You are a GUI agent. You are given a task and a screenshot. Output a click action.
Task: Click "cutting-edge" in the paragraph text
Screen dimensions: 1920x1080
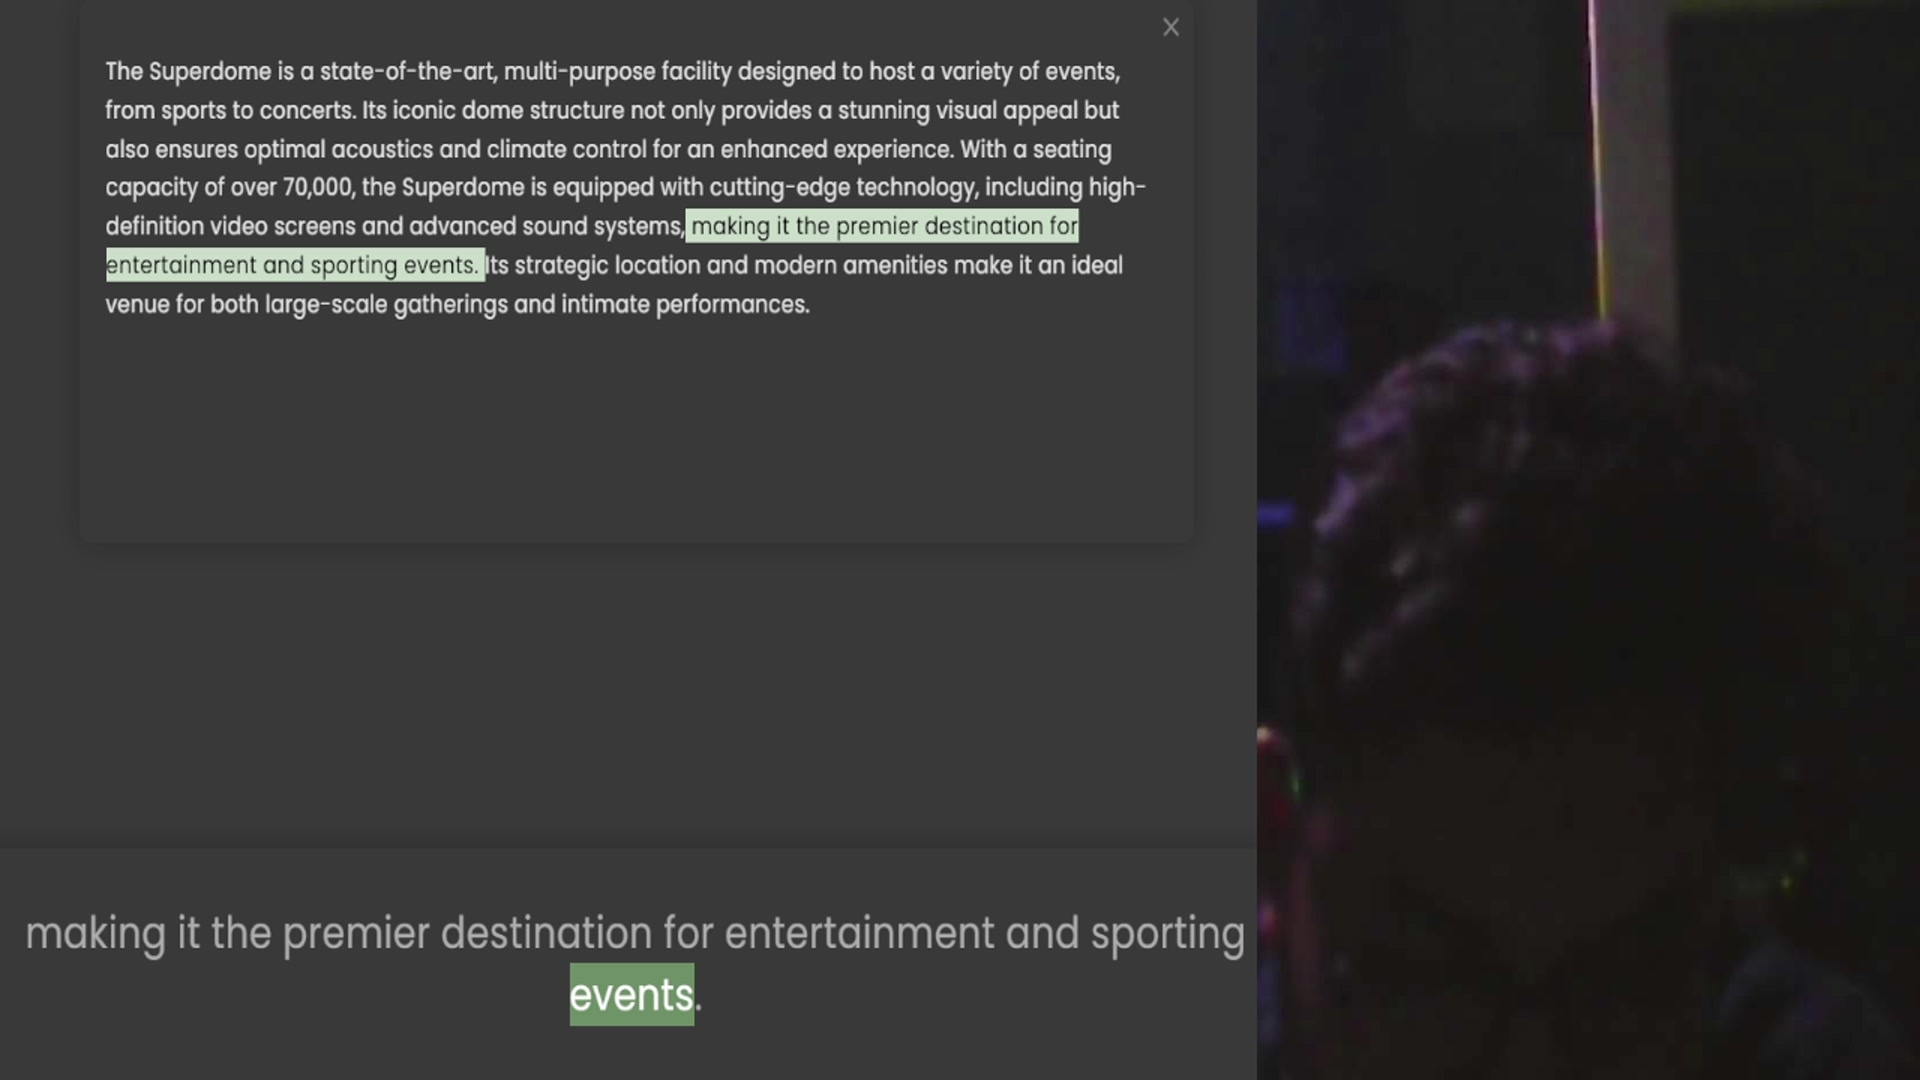(779, 188)
